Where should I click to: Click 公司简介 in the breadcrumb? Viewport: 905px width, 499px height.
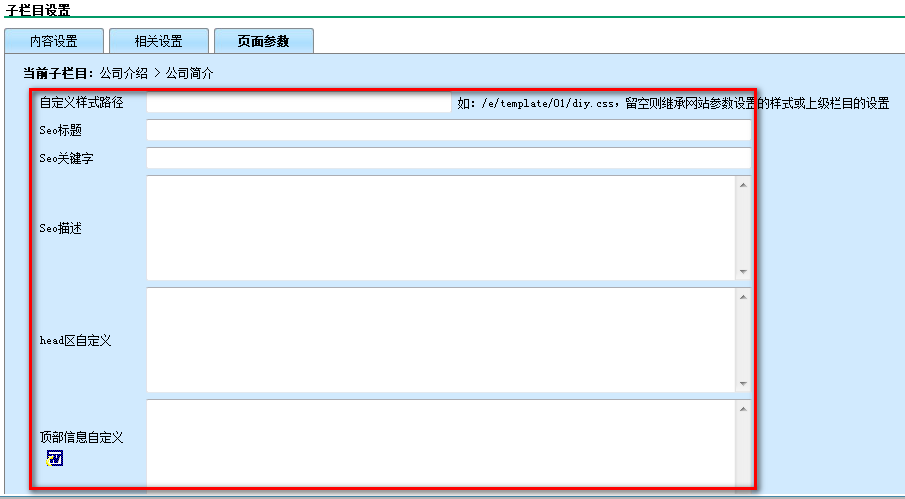[x=189, y=73]
